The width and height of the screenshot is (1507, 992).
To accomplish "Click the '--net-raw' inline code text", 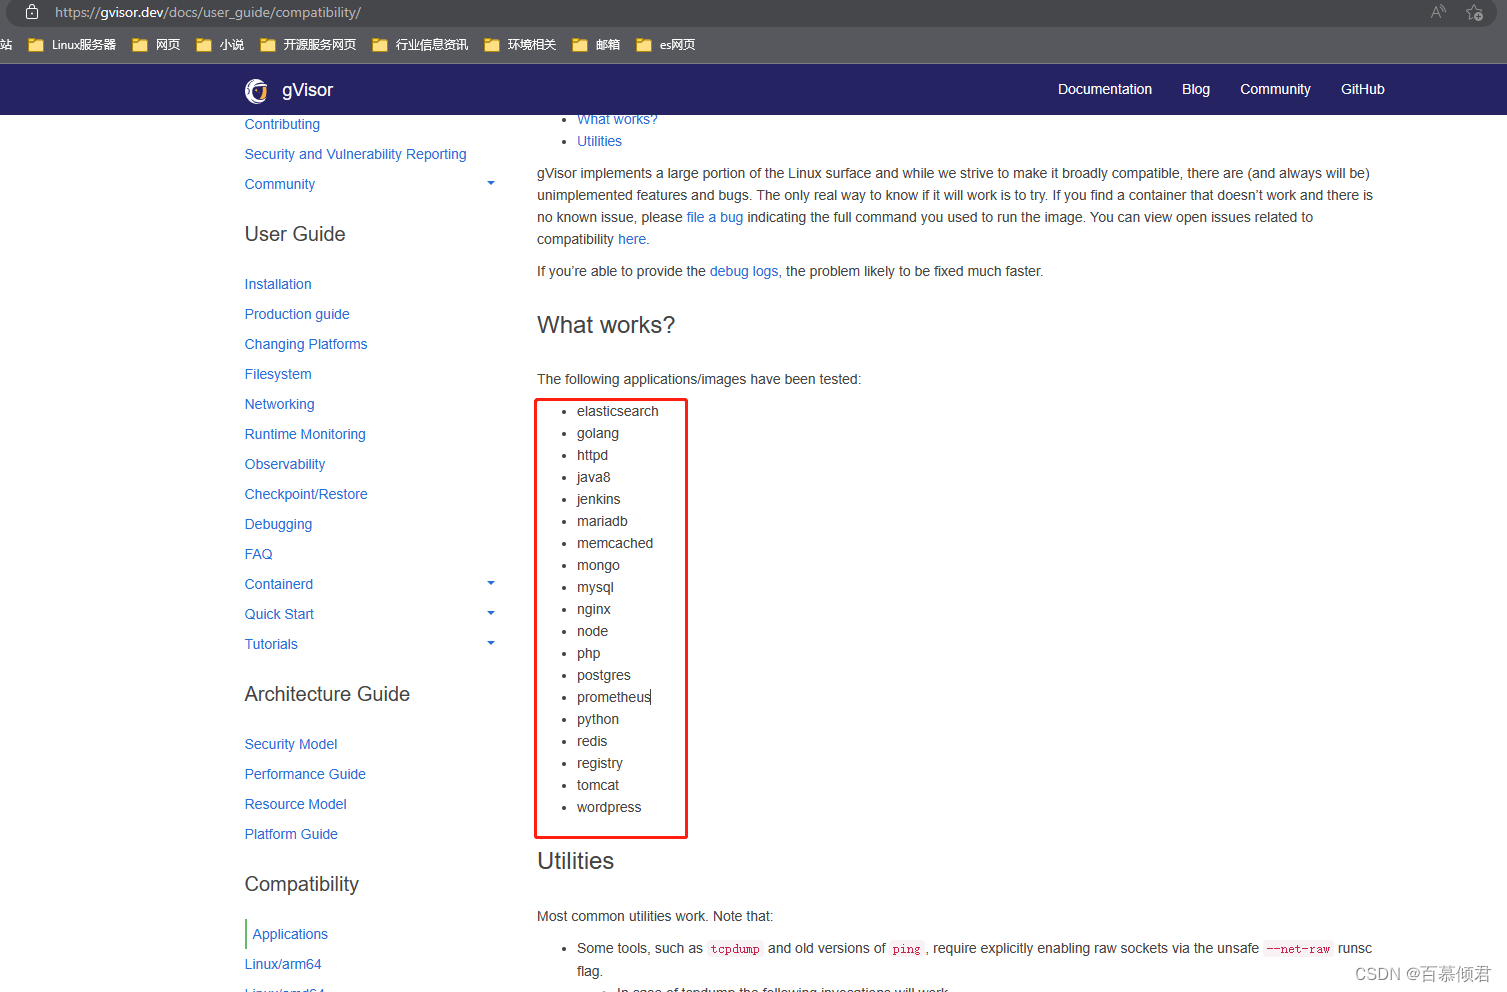I will (1298, 949).
